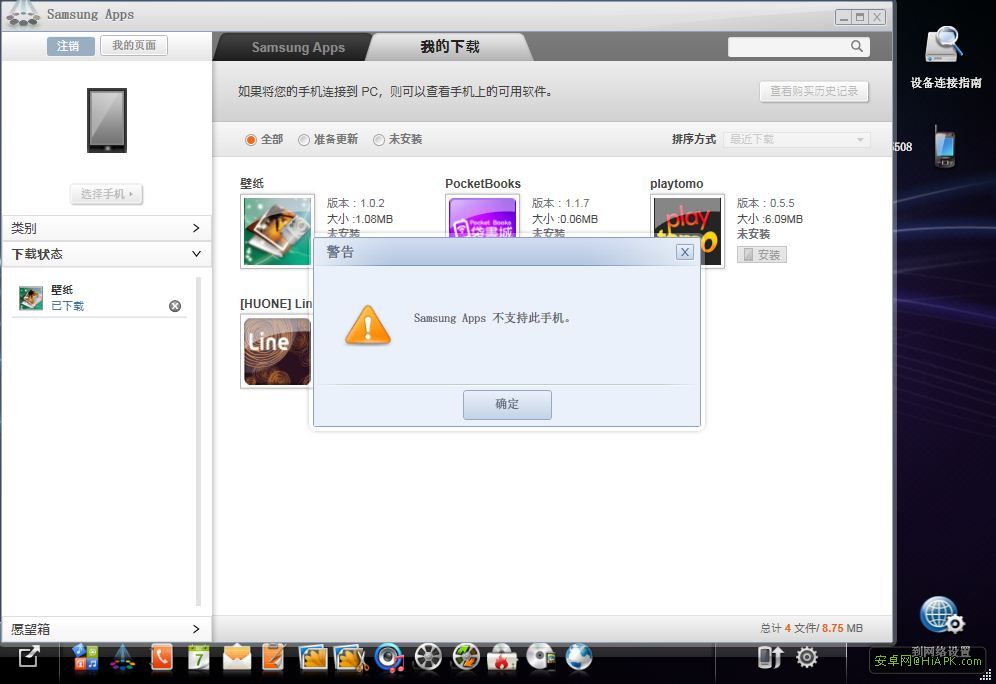The image size is (996, 684).
Task: Select the 壁纸 item in download list
Action: 98,298
